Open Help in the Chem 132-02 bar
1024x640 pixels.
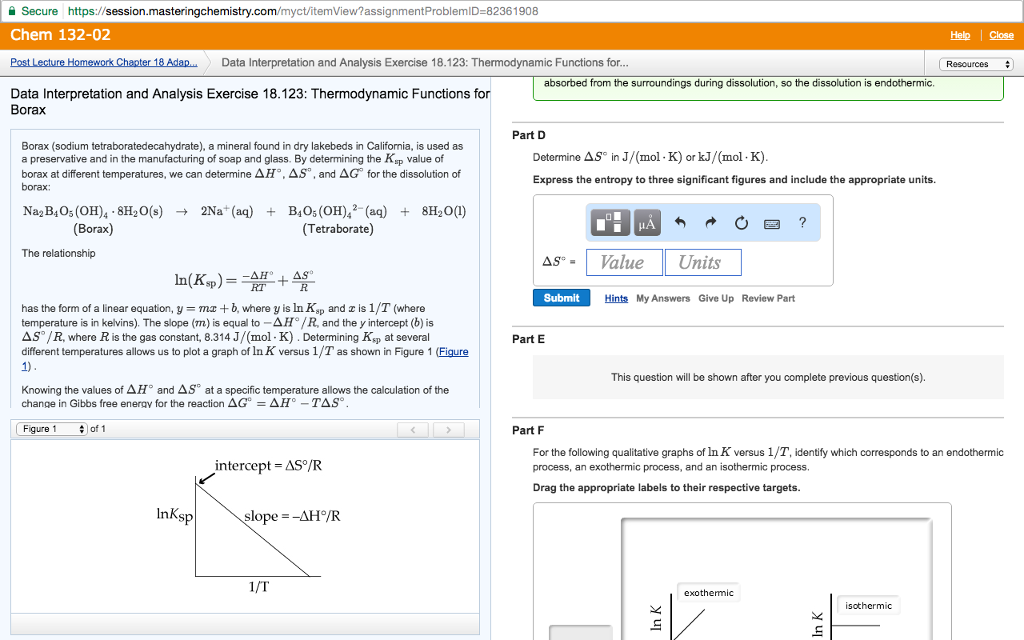tap(960, 35)
